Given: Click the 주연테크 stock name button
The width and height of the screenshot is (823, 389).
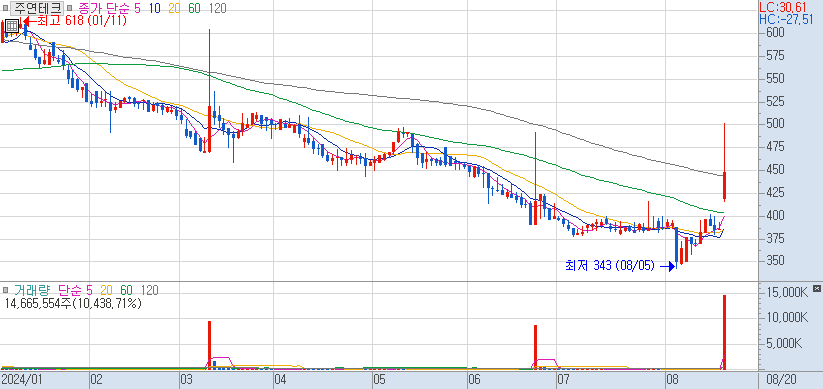Looking at the screenshot, I should point(37,8).
